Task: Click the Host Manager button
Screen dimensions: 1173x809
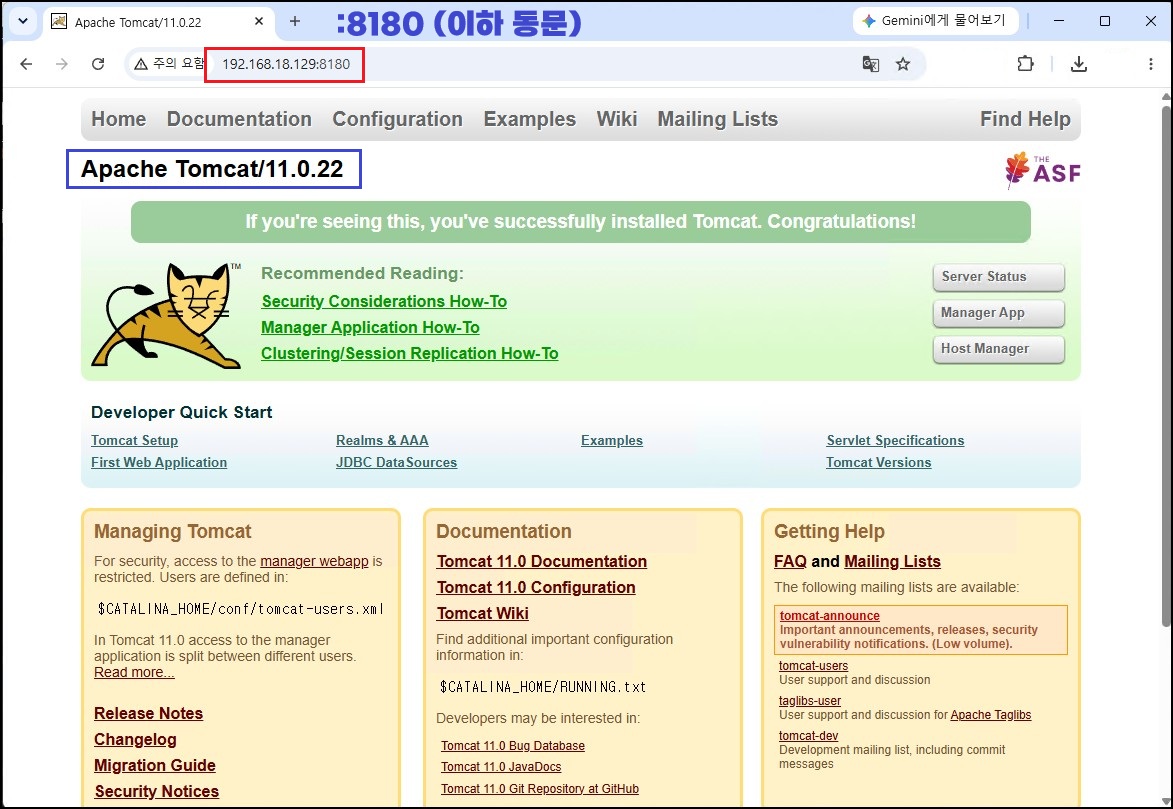Action: pyautogui.click(x=999, y=349)
